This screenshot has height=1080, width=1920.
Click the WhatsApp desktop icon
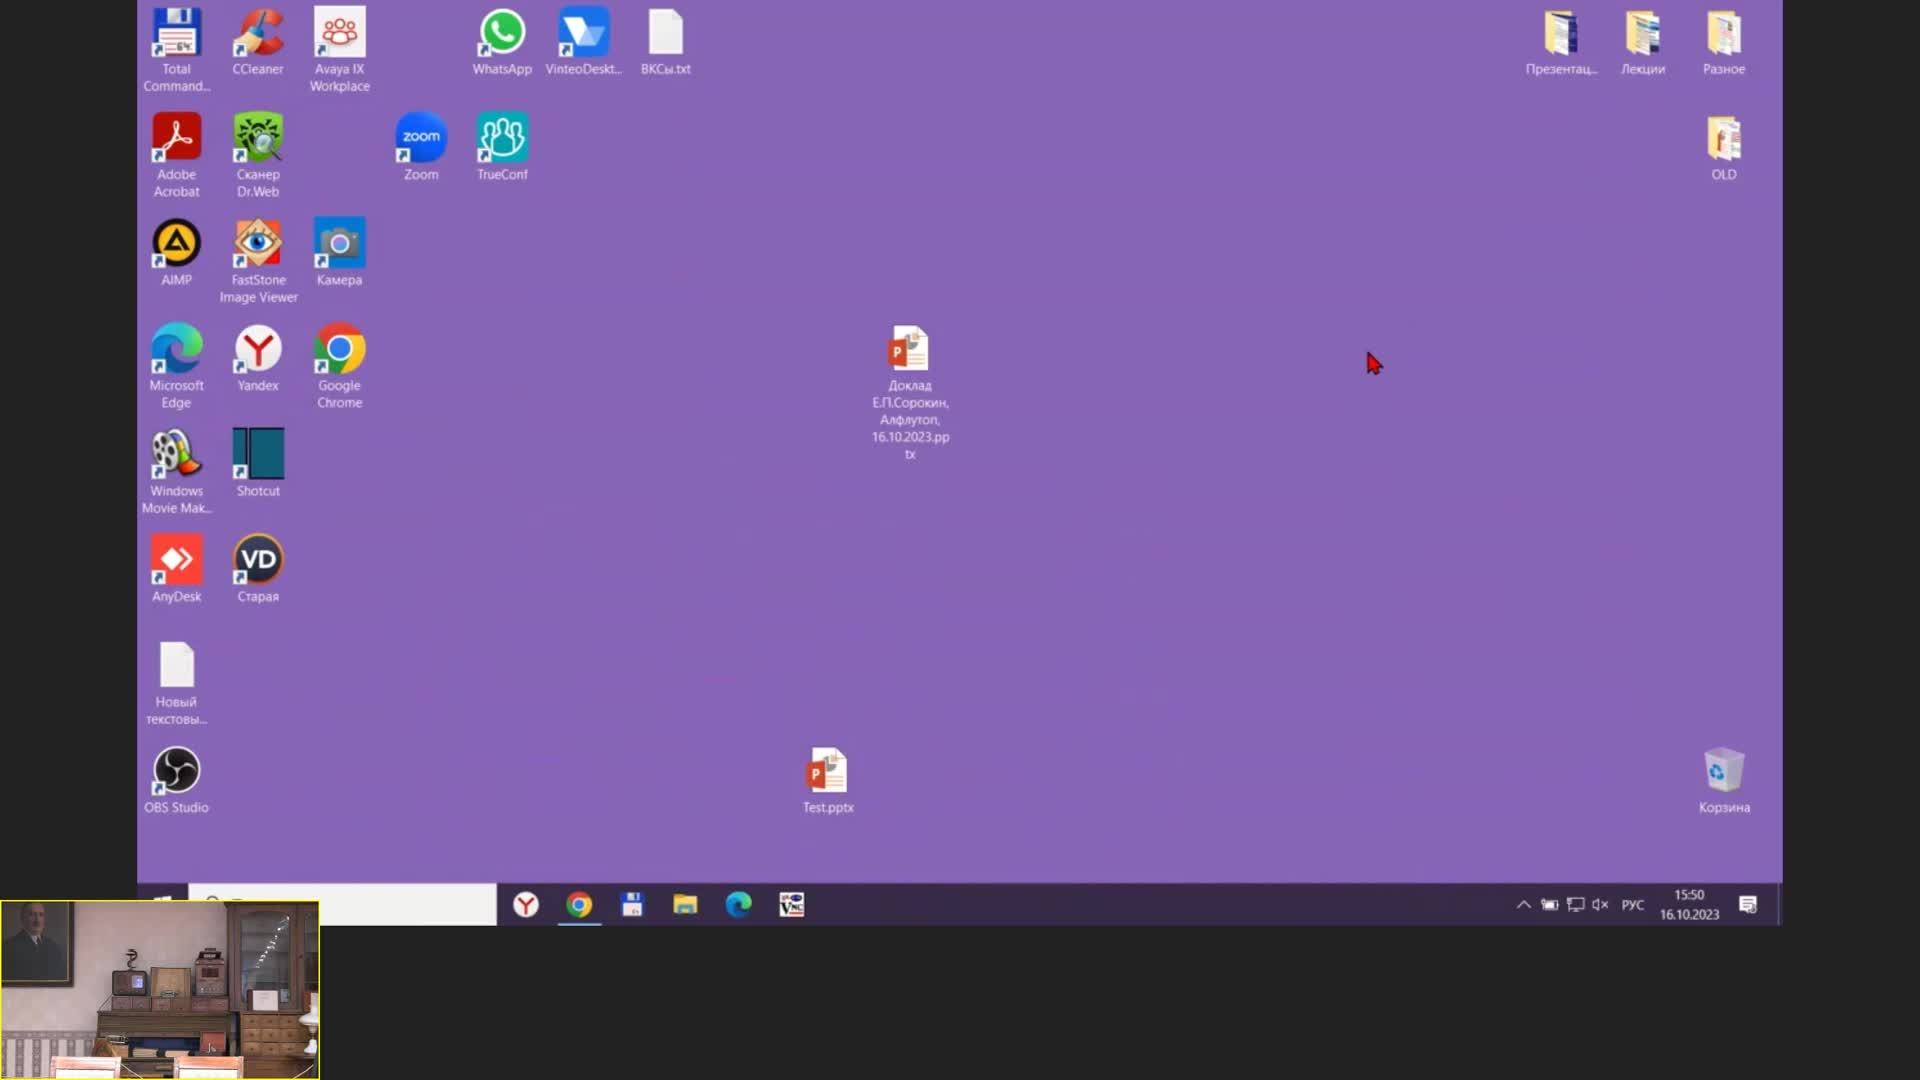(502, 34)
